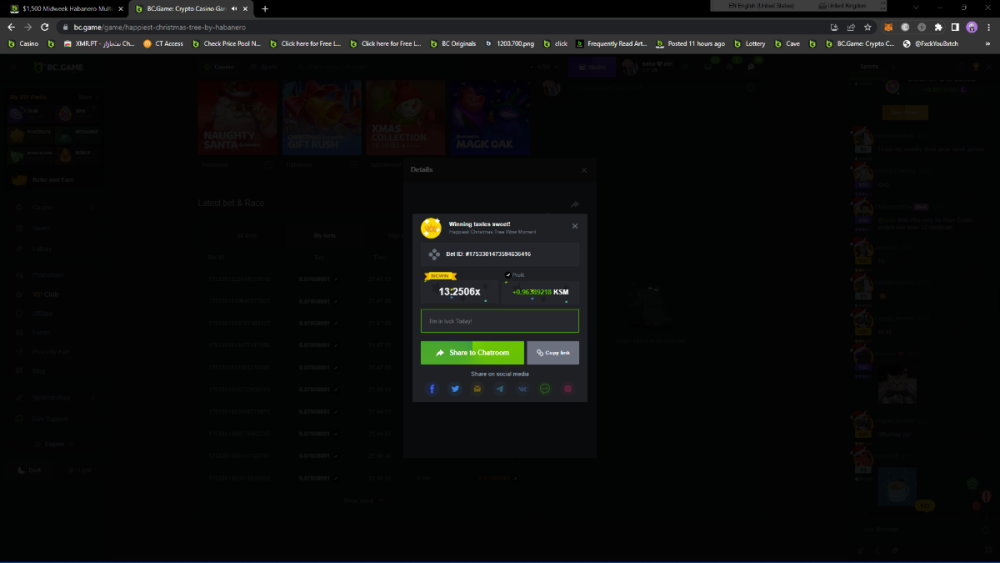Switch to the Midweek Habanero tab

67,8
